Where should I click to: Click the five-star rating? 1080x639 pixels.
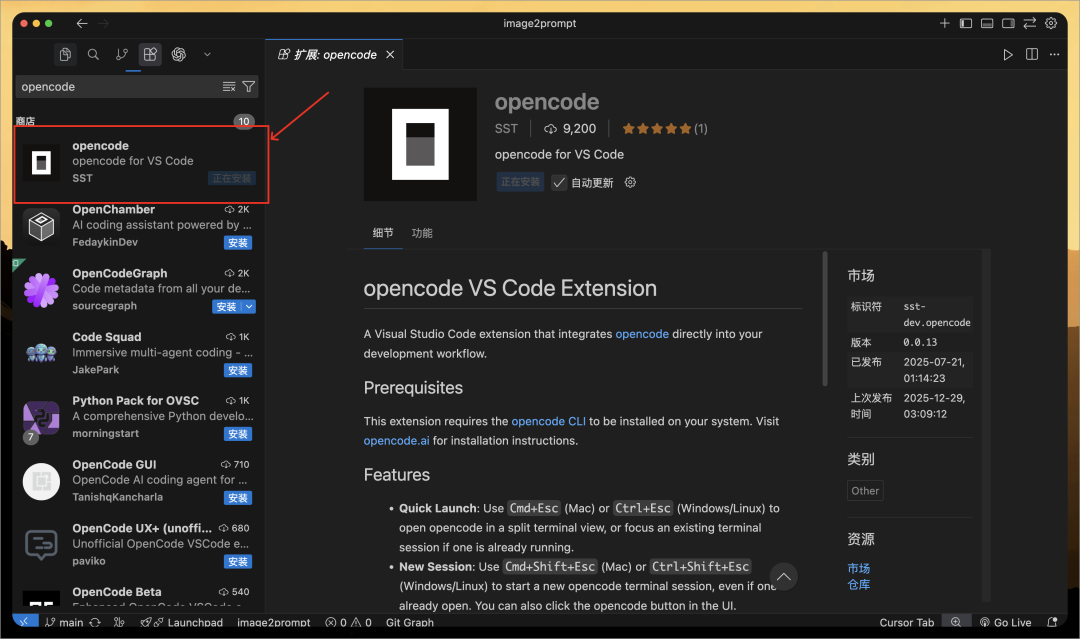(657, 129)
